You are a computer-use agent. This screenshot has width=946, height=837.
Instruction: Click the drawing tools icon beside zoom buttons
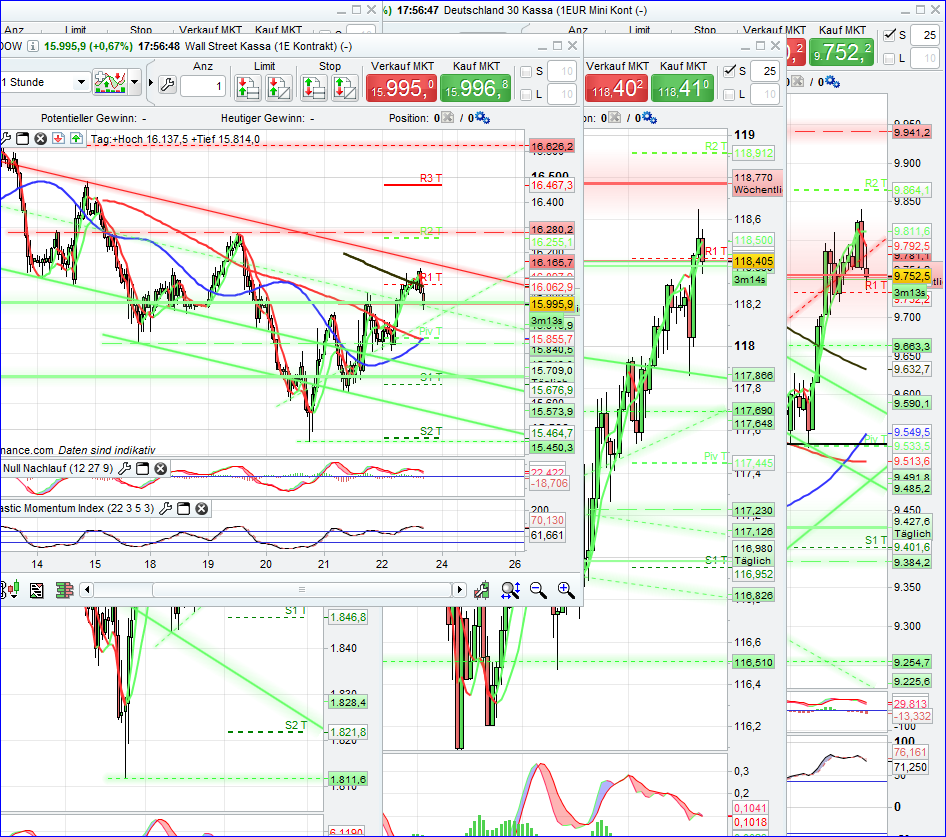(x=481, y=590)
